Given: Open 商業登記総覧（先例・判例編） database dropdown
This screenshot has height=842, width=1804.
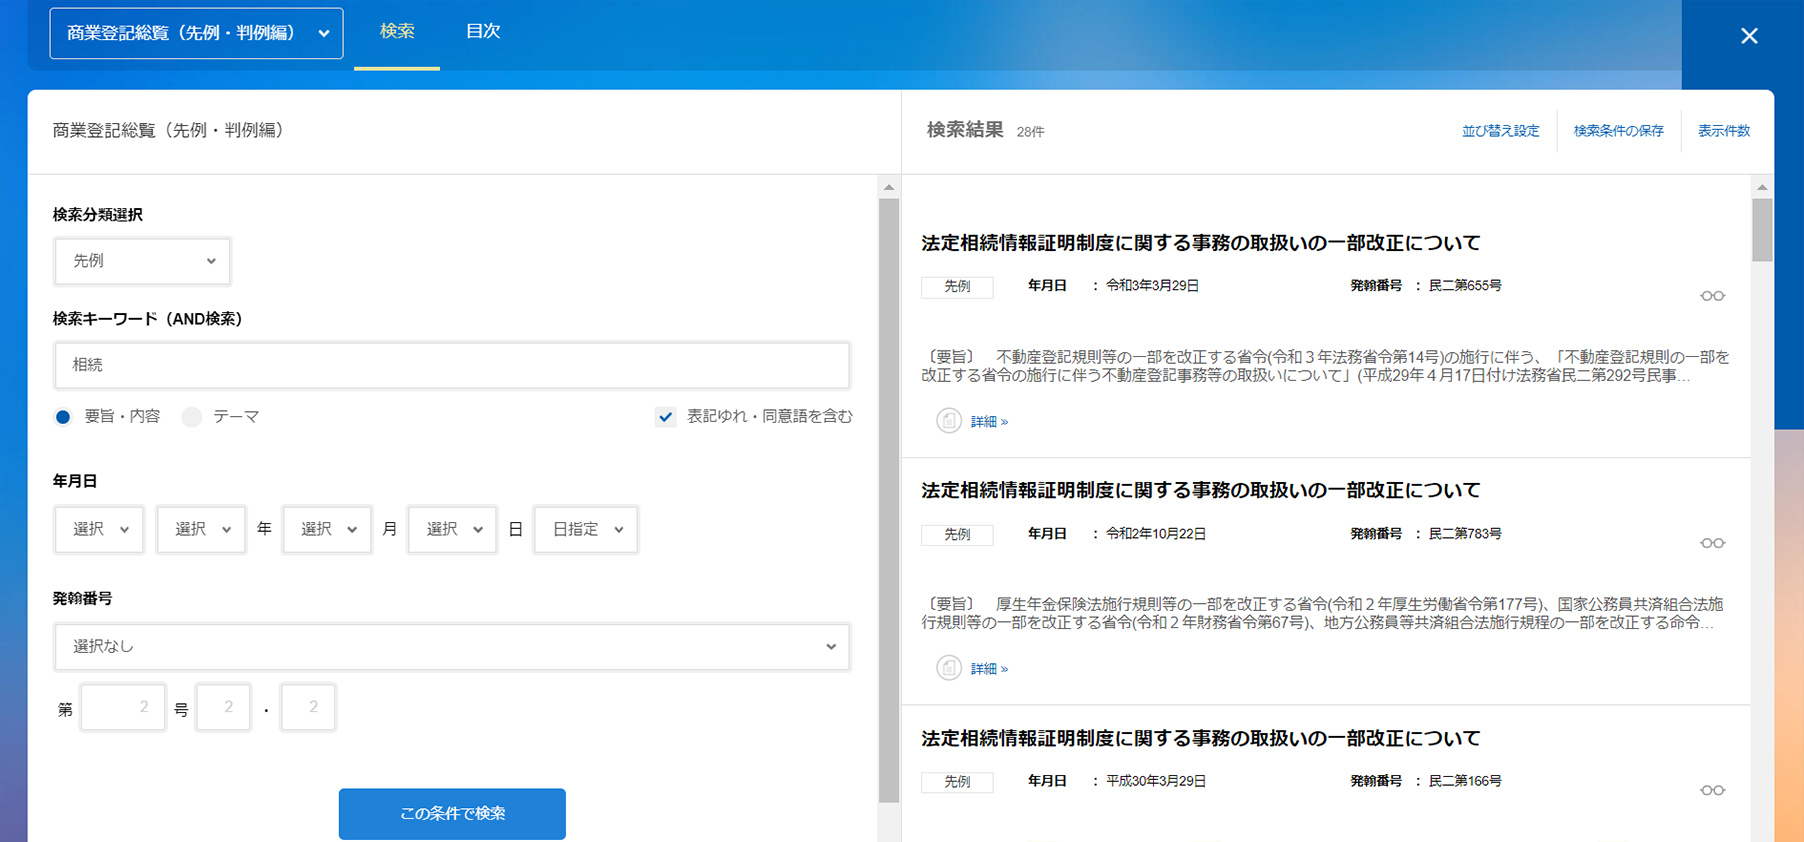Looking at the screenshot, I should 196,33.
